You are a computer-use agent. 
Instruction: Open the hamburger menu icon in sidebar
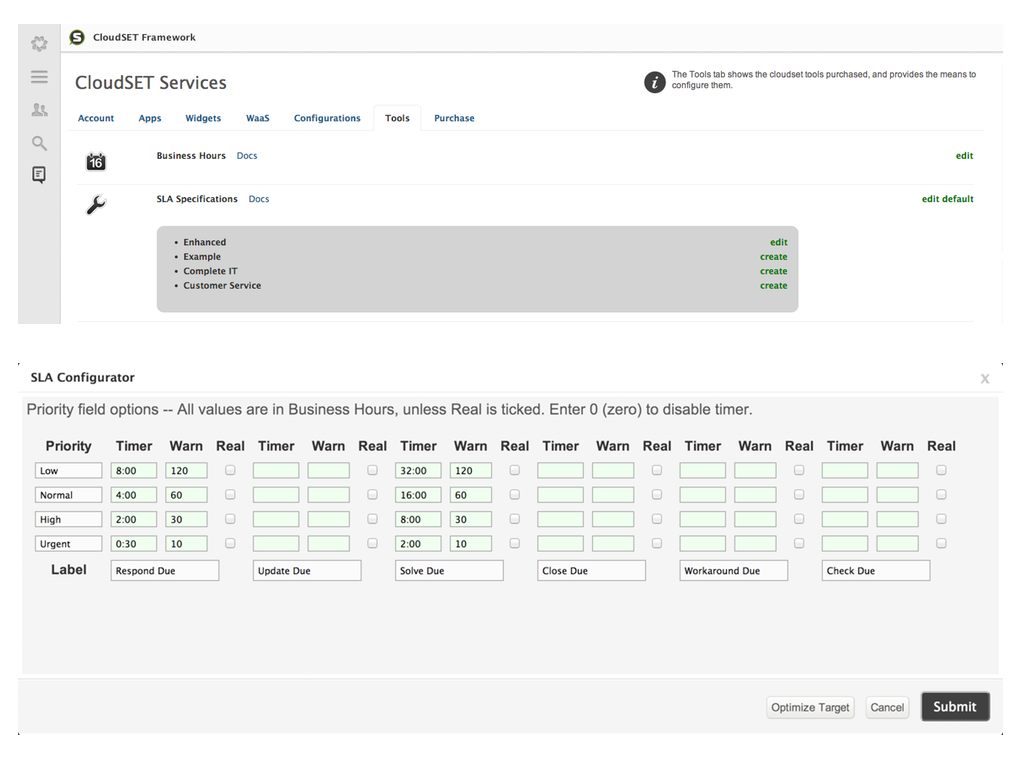point(39,77)
